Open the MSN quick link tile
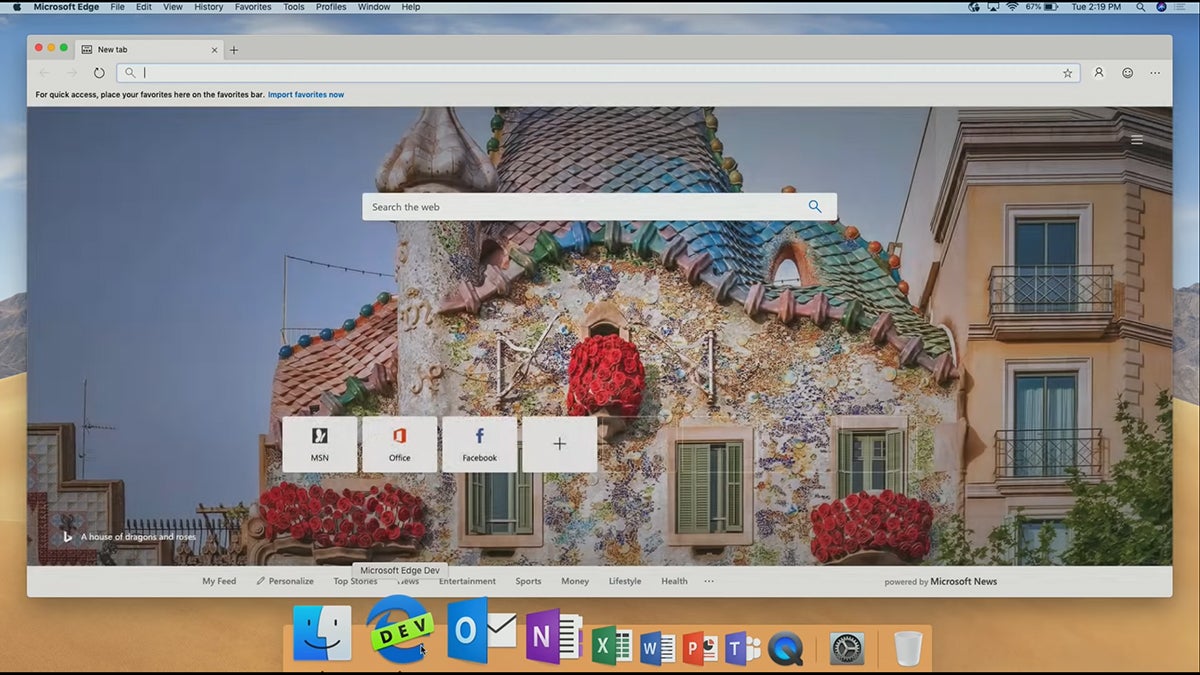Screen dimensions: 1200x675 pyautogui.click(x=320, y=444)
